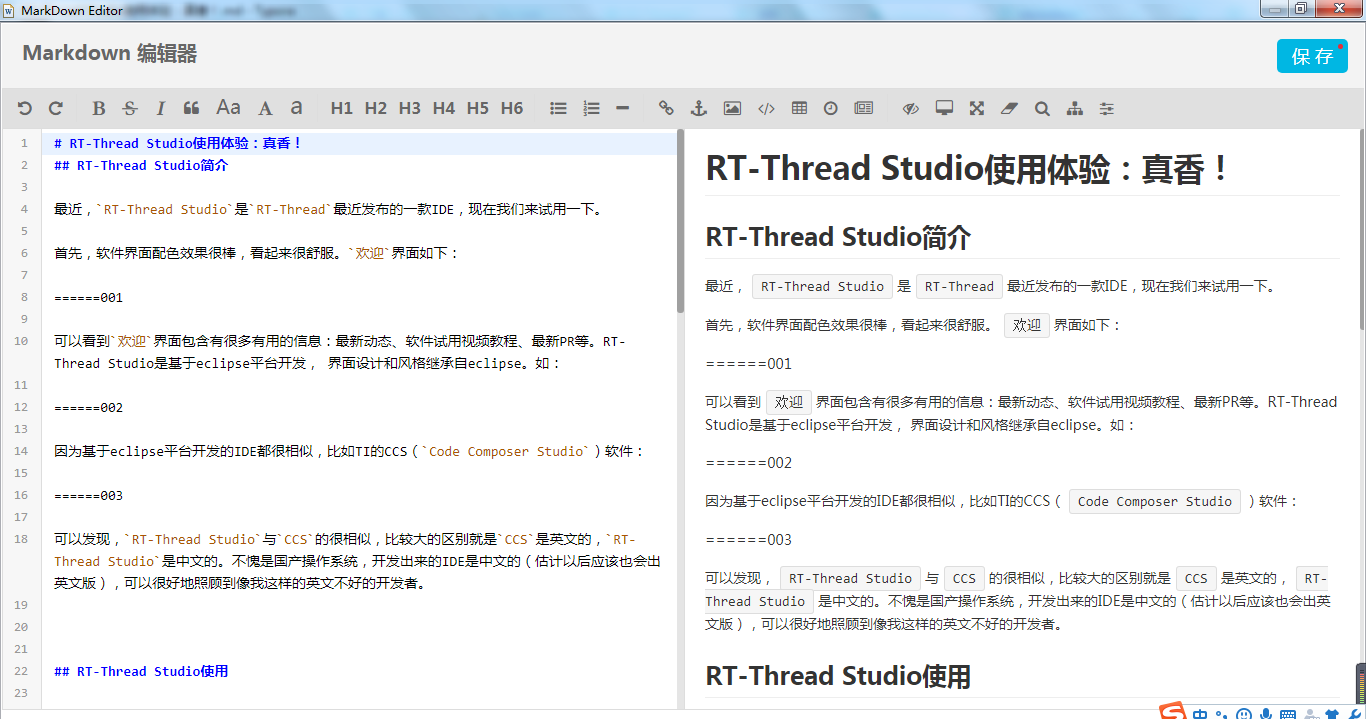Clear the editor with the eraser icon
Screen dimensions: 1366x719
[1008, 107]
